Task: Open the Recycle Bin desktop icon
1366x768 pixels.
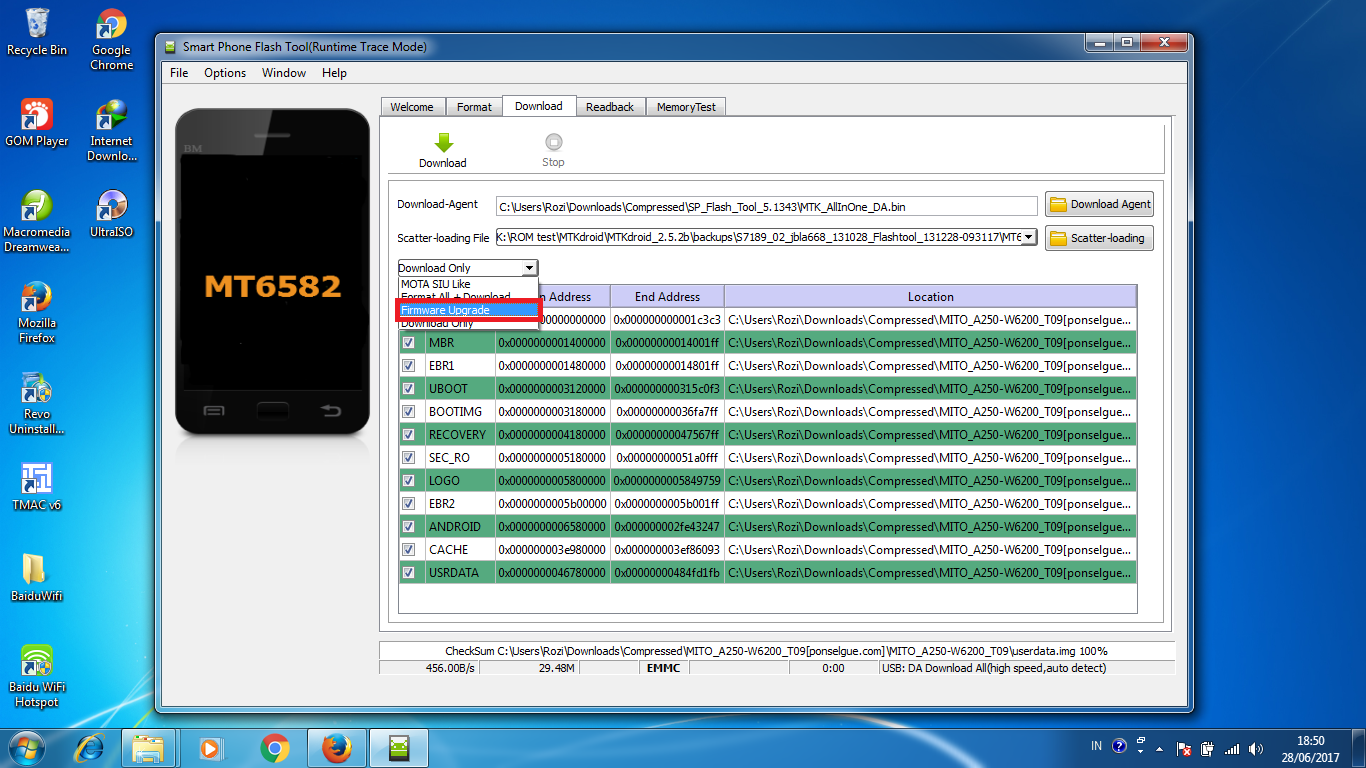Action: (37, 31)
